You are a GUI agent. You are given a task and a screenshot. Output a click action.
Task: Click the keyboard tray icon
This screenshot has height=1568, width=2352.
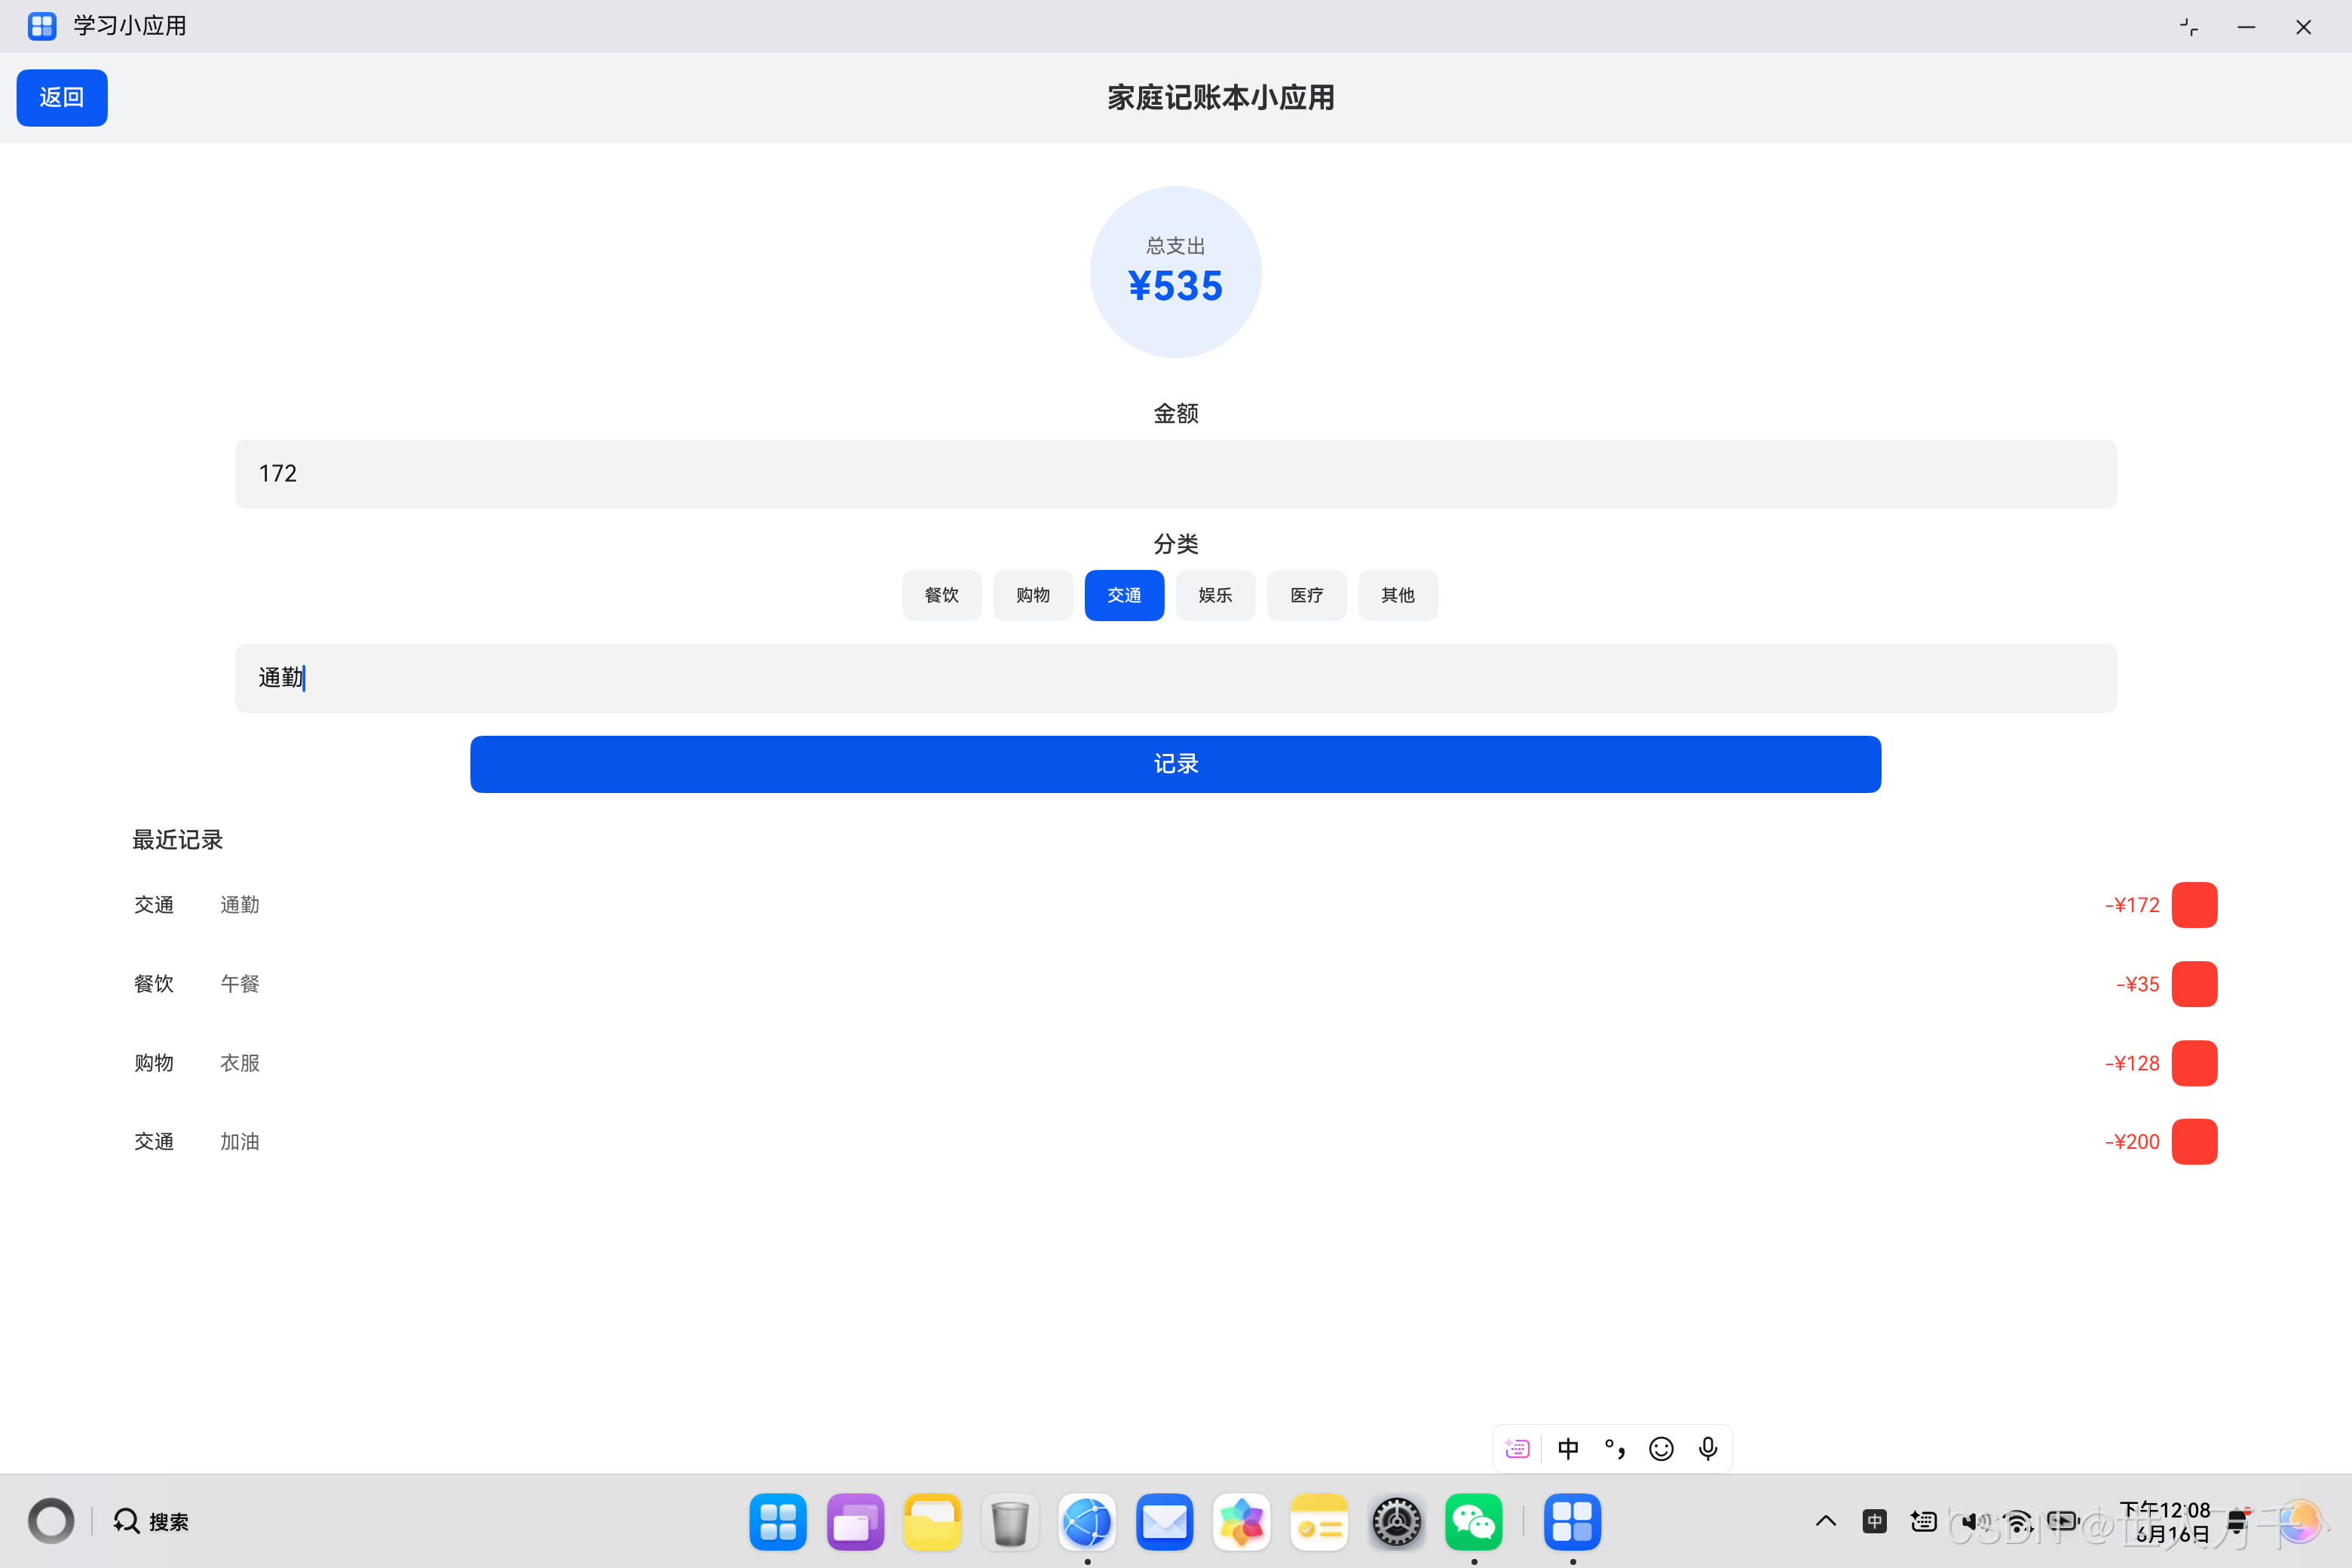point(1923,1522)
